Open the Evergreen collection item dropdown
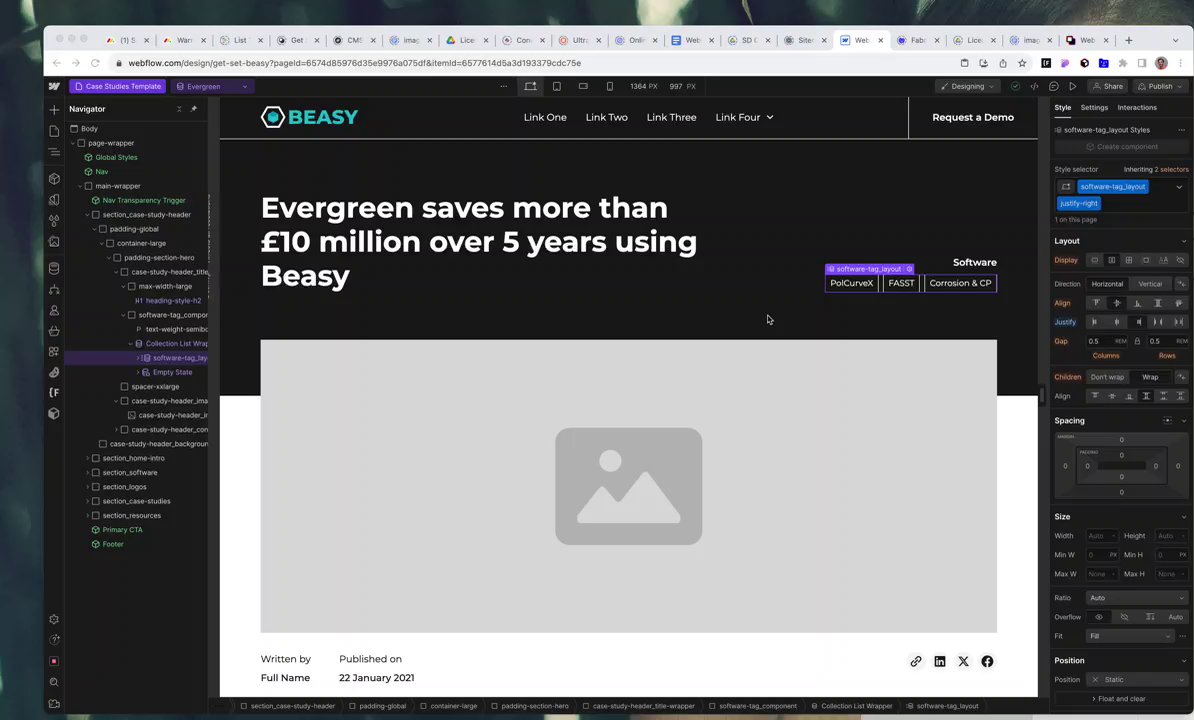 pos(212,87)
